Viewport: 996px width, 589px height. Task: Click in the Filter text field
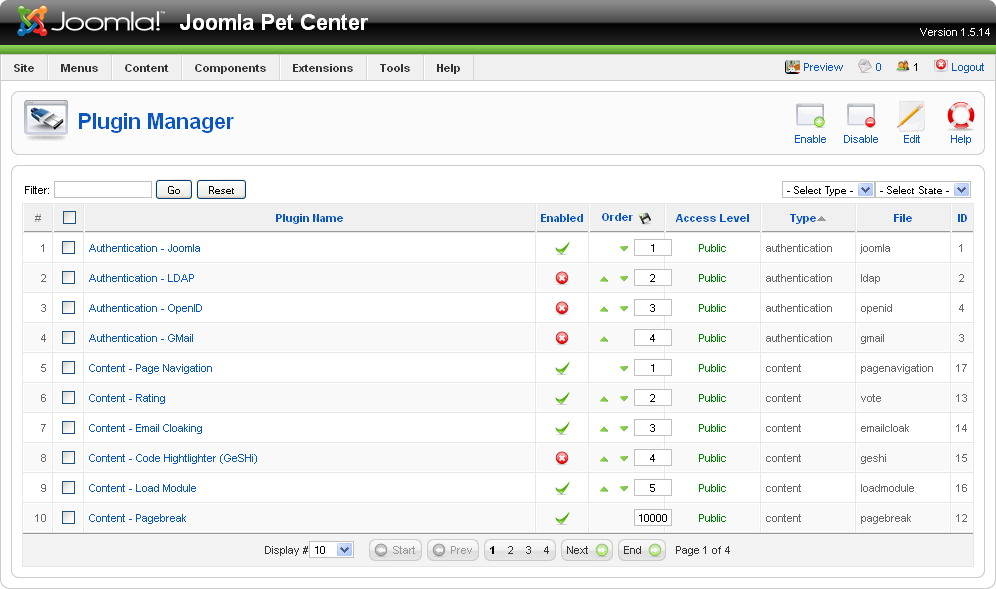[x=103, y=189]
